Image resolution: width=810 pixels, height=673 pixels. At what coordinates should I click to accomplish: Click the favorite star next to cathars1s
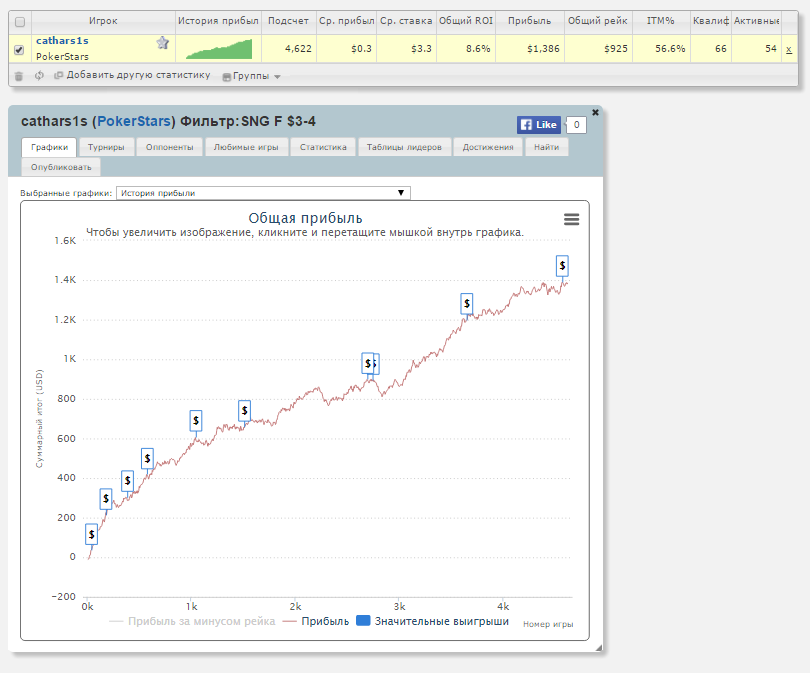[163, 43]
